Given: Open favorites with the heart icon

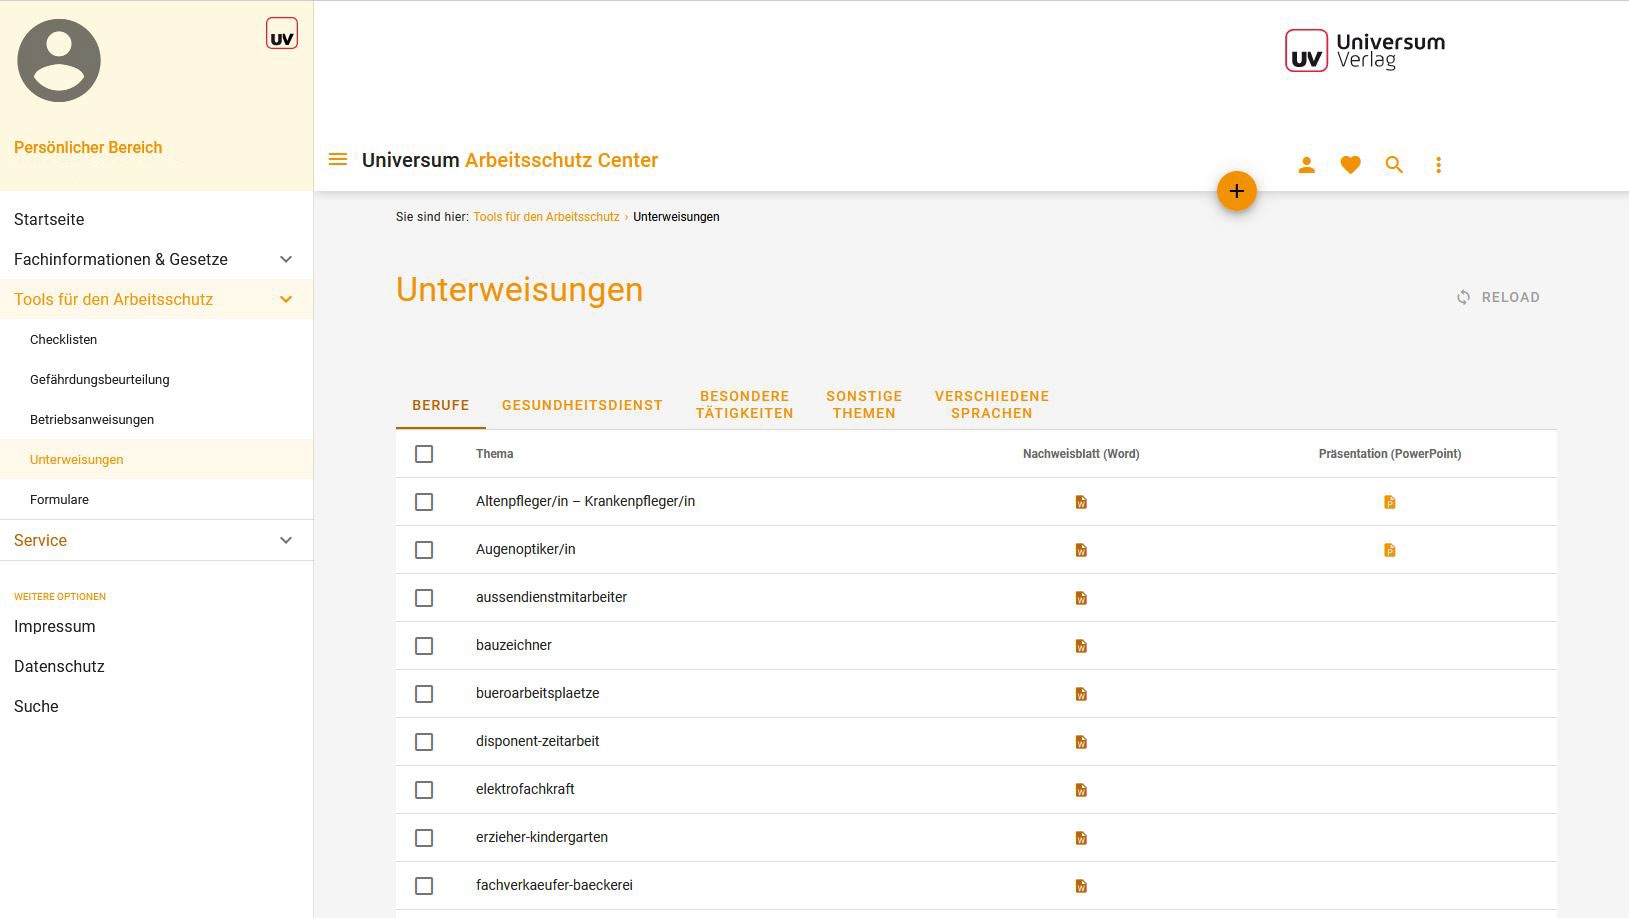Looking at the screenshot, I should click(1350, 165).
